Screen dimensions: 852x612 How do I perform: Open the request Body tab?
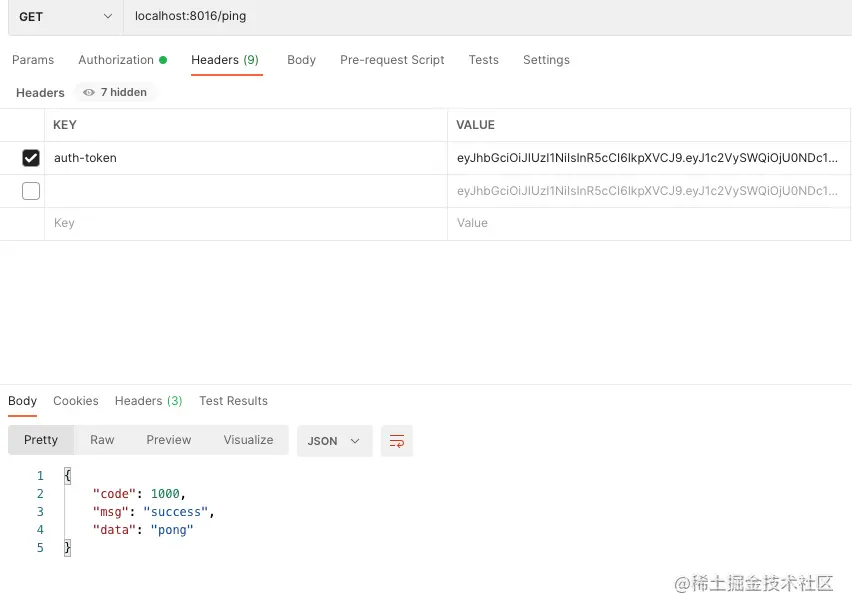click(x=302, y=60)
